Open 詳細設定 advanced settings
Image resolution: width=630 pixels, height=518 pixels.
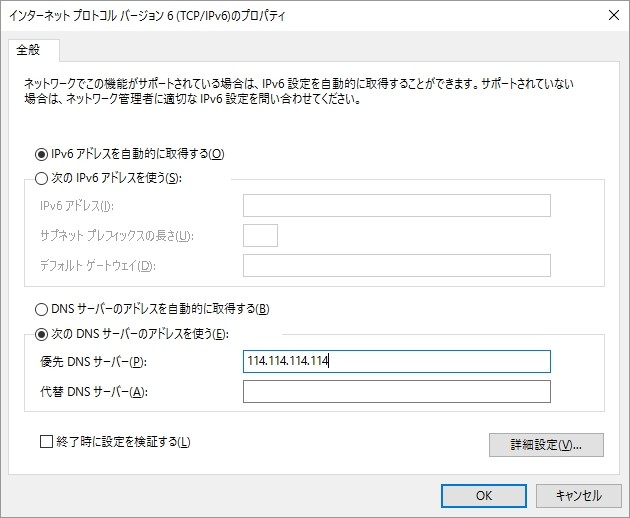pos(545,445)
